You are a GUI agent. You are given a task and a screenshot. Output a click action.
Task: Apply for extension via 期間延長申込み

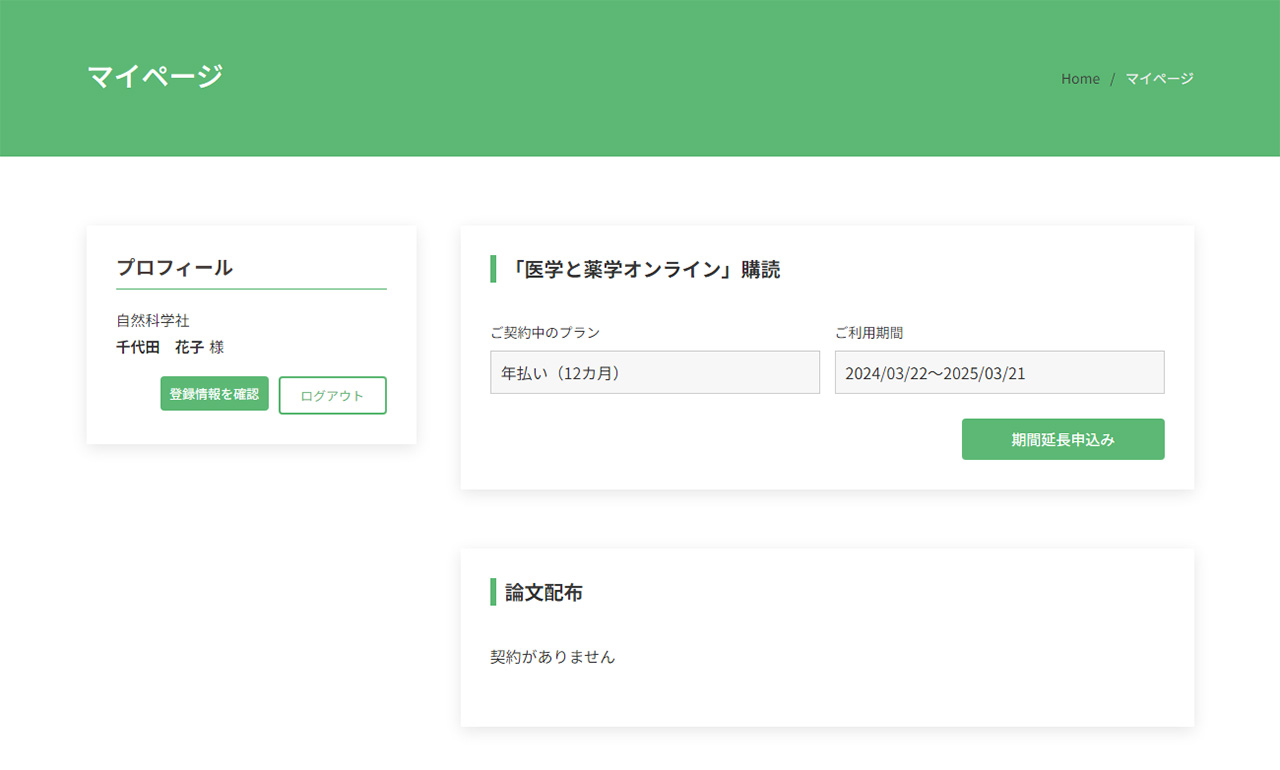[x=1063, y=440]
